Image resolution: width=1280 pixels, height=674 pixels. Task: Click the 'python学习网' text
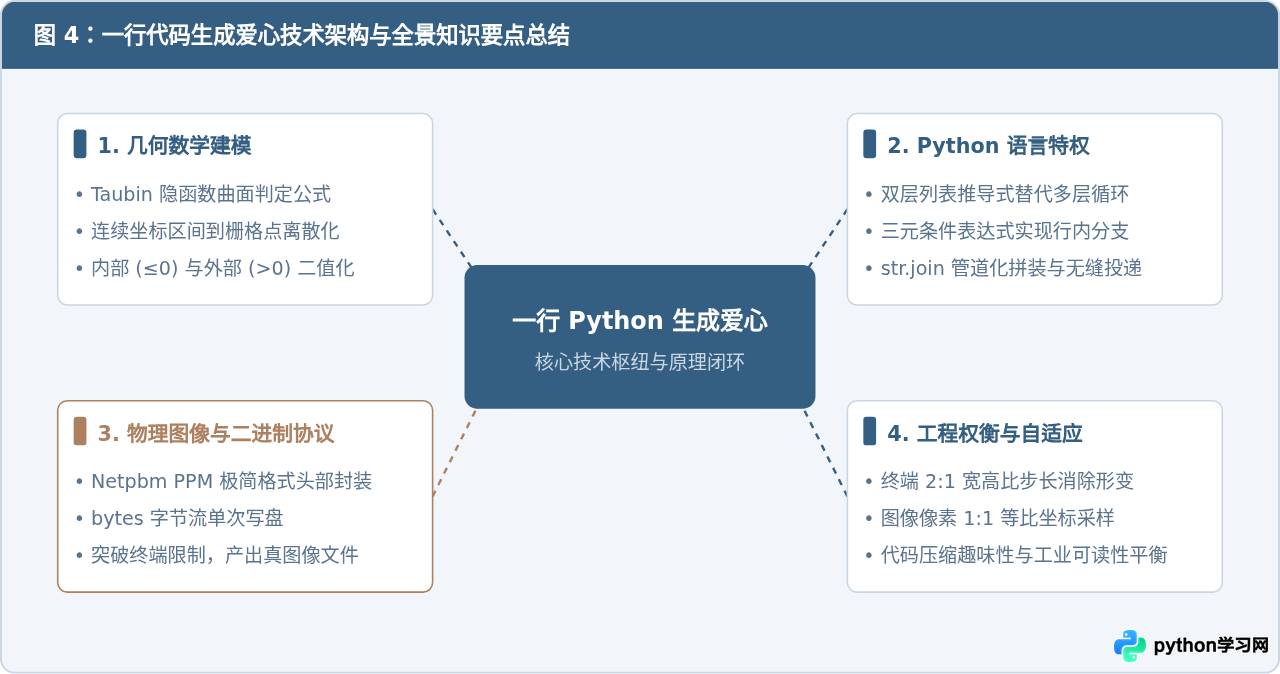pos(1211,646)
